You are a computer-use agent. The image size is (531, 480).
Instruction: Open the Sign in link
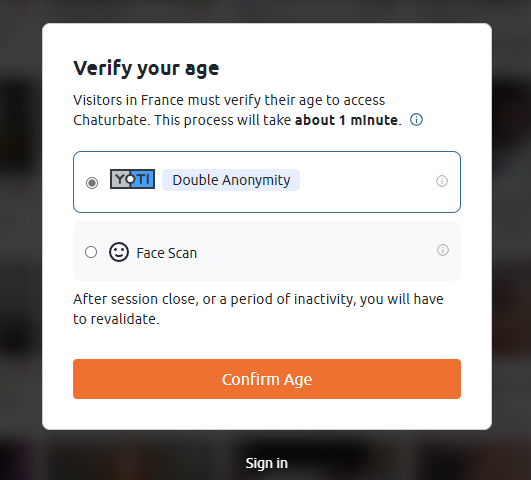[267, 463]
